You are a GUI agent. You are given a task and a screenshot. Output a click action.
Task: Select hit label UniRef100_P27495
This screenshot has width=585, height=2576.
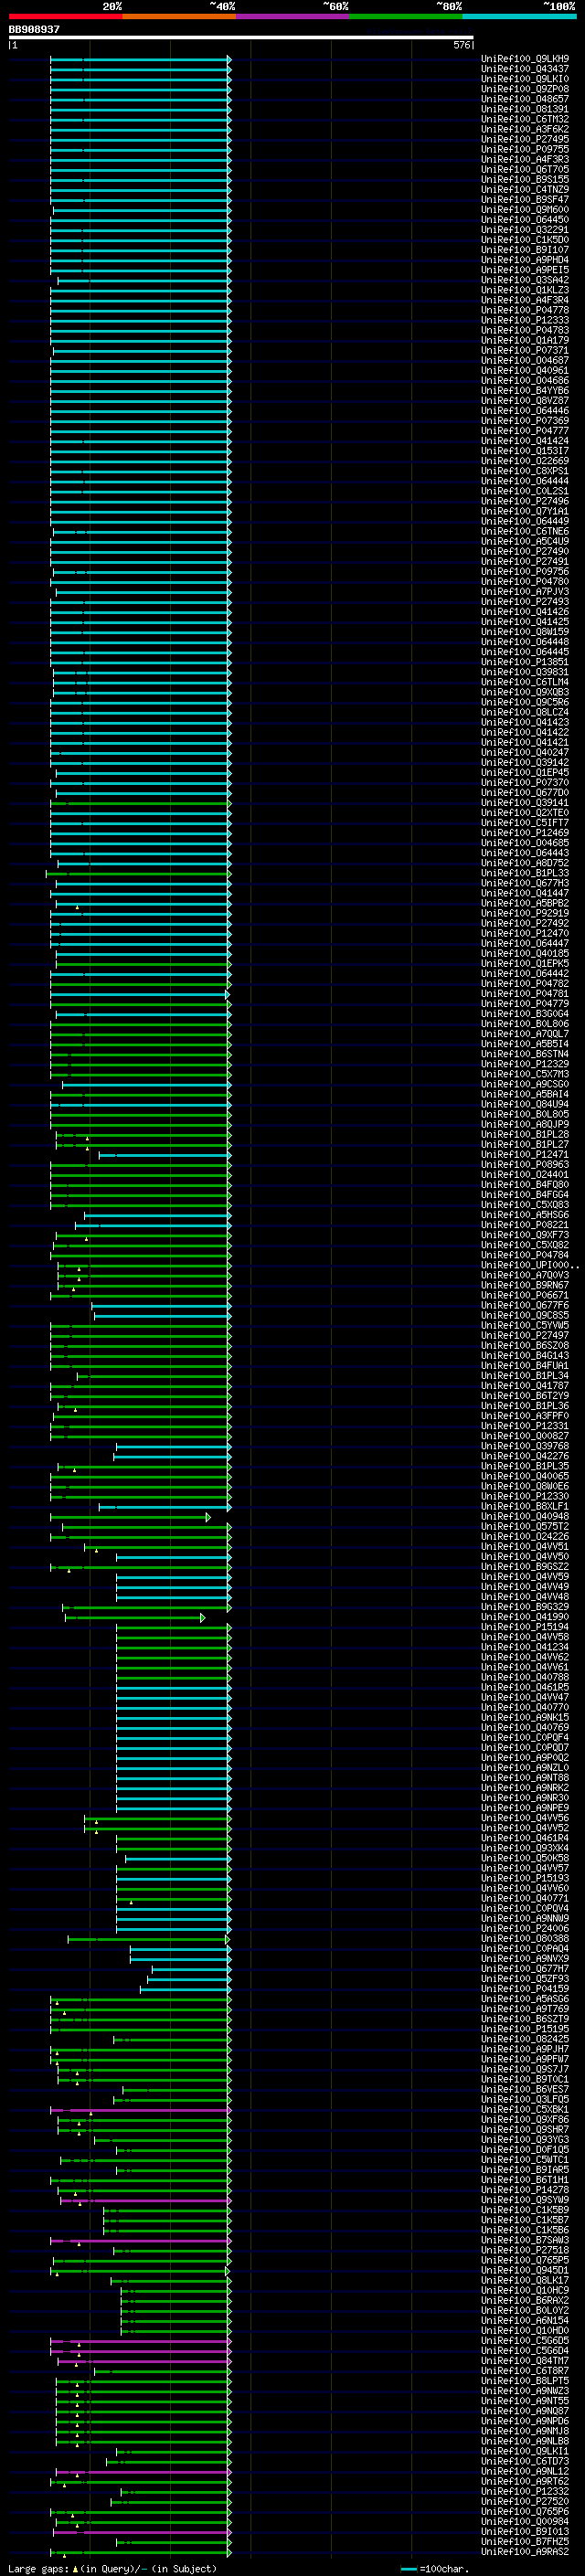point(525,139)
